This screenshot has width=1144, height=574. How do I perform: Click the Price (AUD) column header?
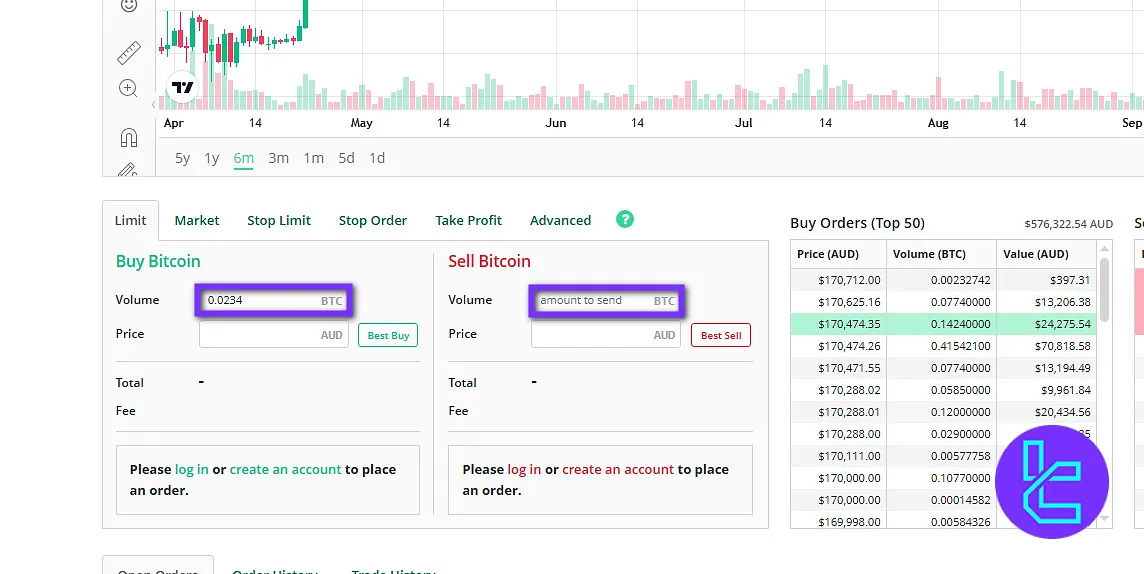pyautogui.click(x=838, y=254)
